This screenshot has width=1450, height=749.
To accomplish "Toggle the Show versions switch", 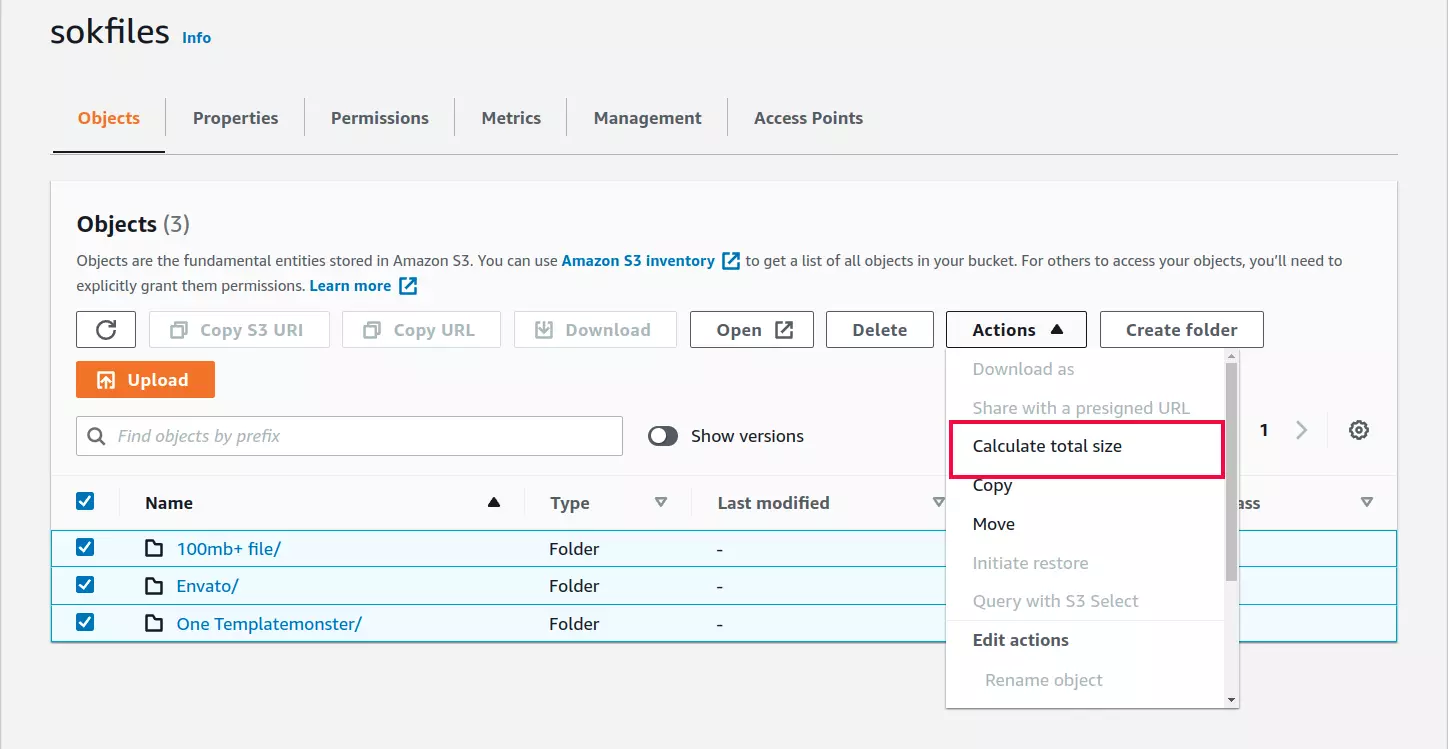I will click(663, 436).
